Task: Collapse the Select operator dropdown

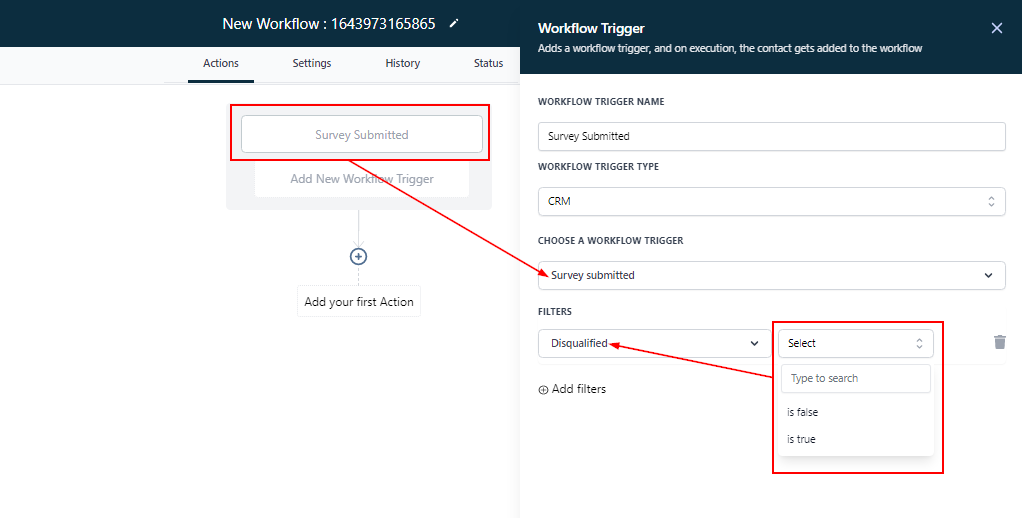Action: coord(855,343)
